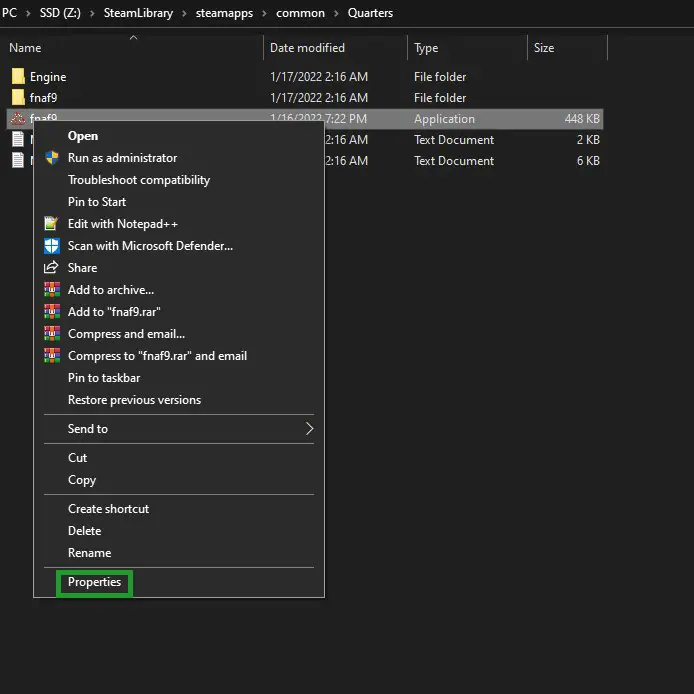Sort by the Type column header
The height and width of the screenshot is (694, 694).
[x=426, y=48]
